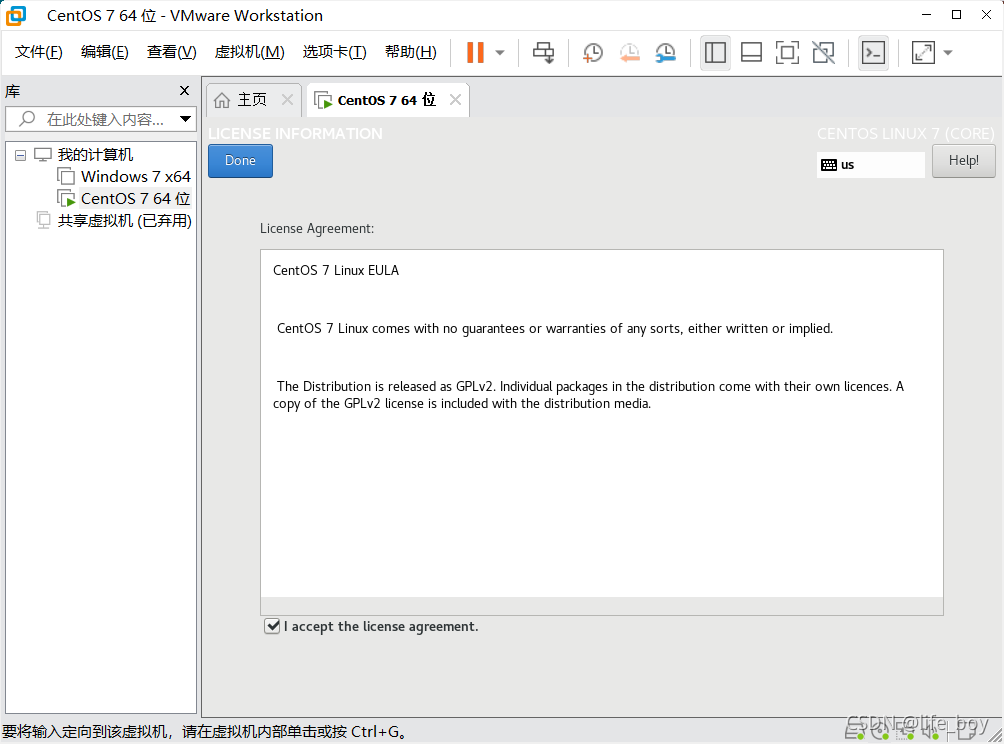The image size is (1004, 744).
Task: Open the library search dropdown arrow
Action: (x=185, y=119)
